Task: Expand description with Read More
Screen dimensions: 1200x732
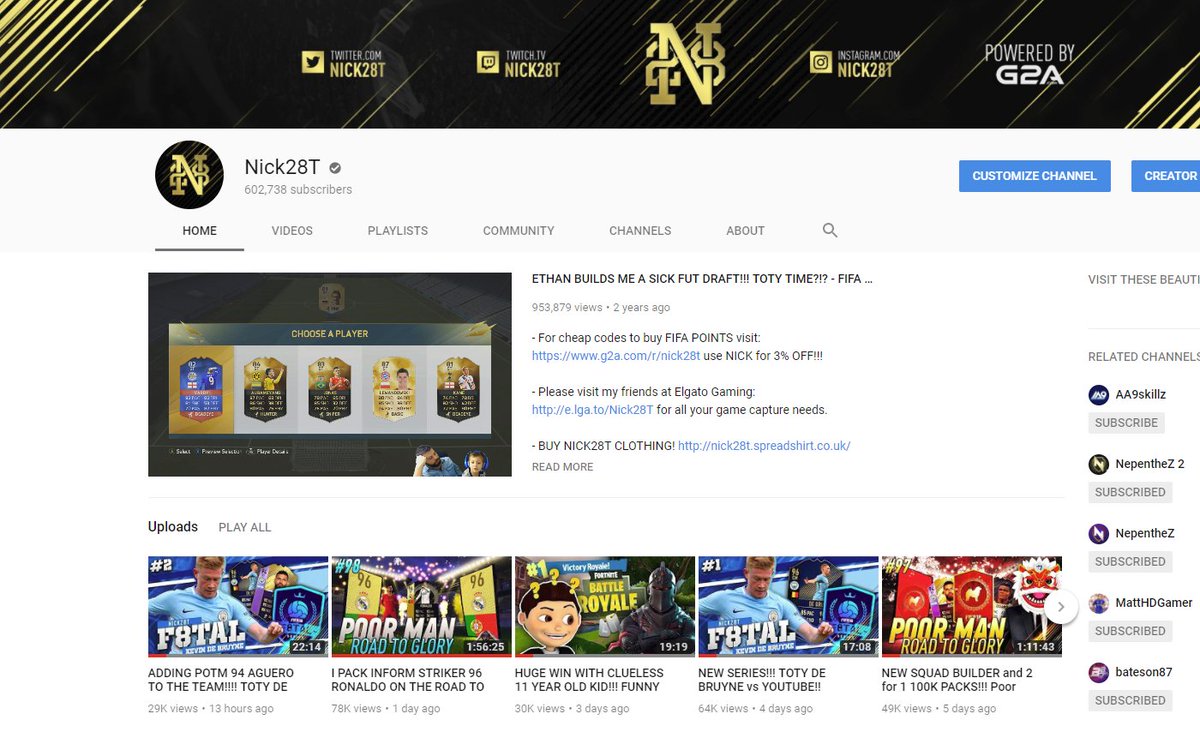Action: click(562, 467)
